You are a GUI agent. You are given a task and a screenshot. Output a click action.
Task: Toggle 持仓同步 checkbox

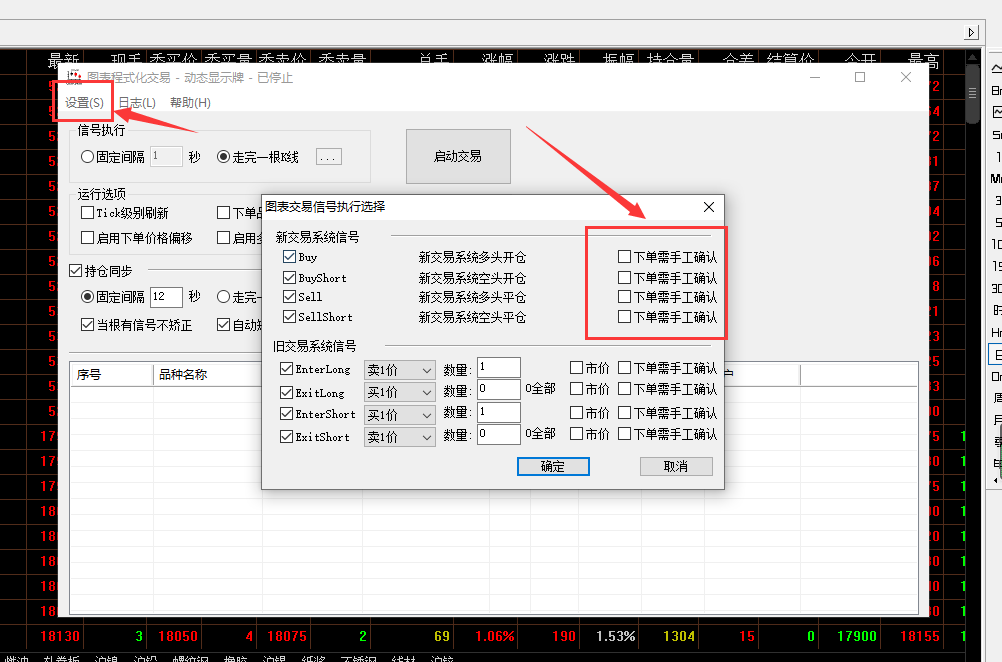(x=75, y=271)
